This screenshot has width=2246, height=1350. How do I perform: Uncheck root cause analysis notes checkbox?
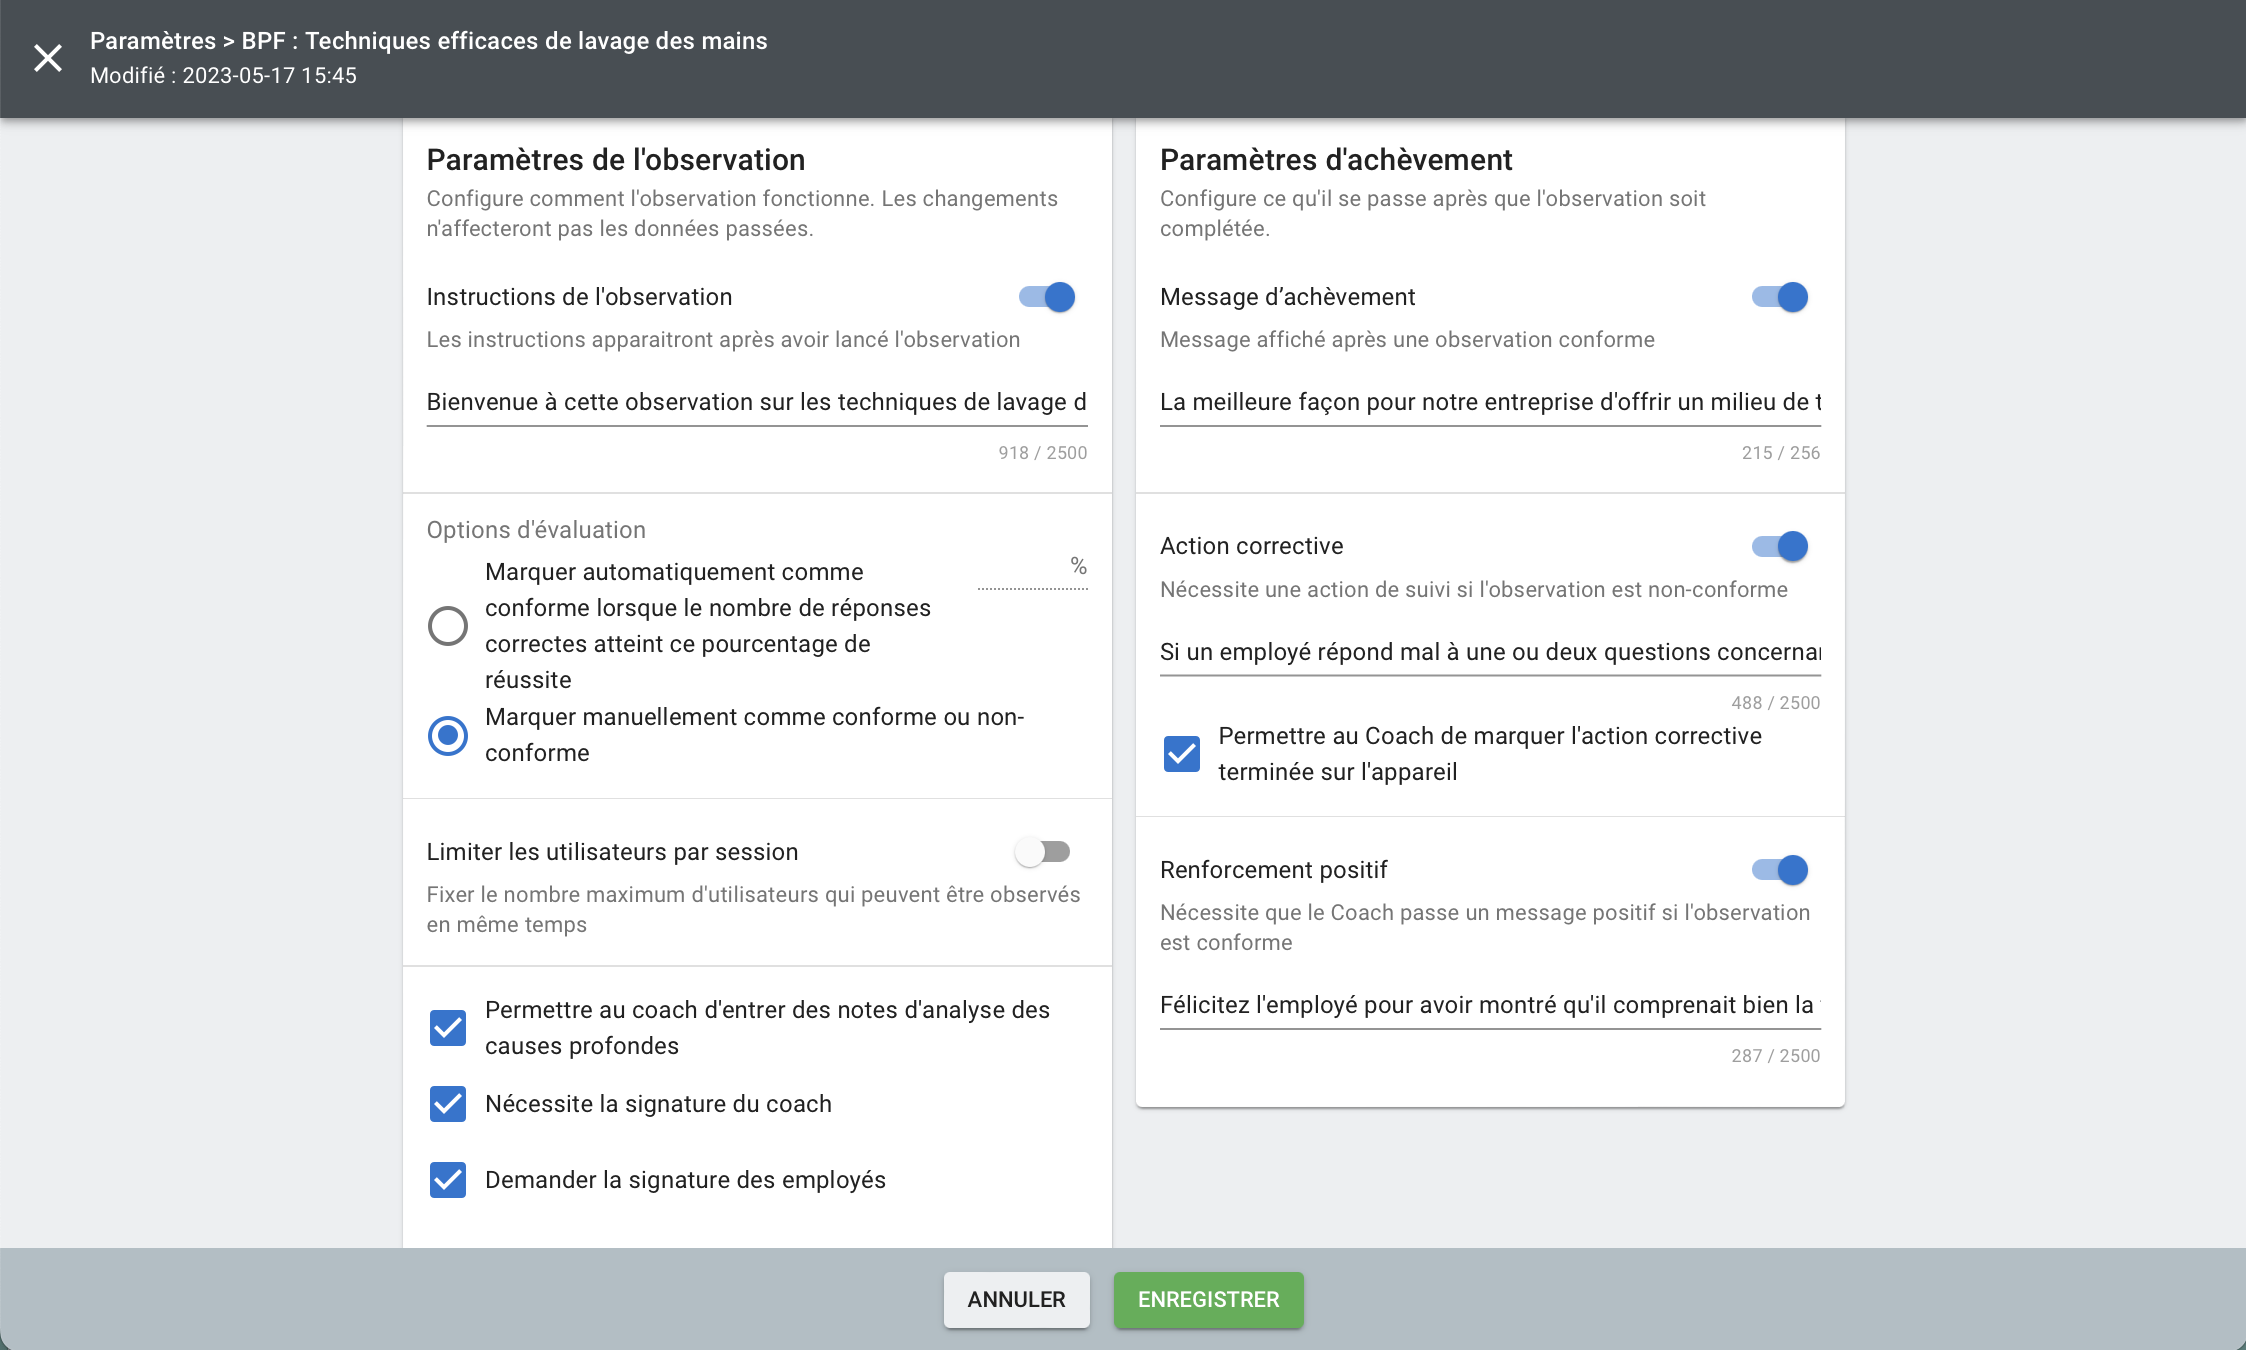point(448,1028)
